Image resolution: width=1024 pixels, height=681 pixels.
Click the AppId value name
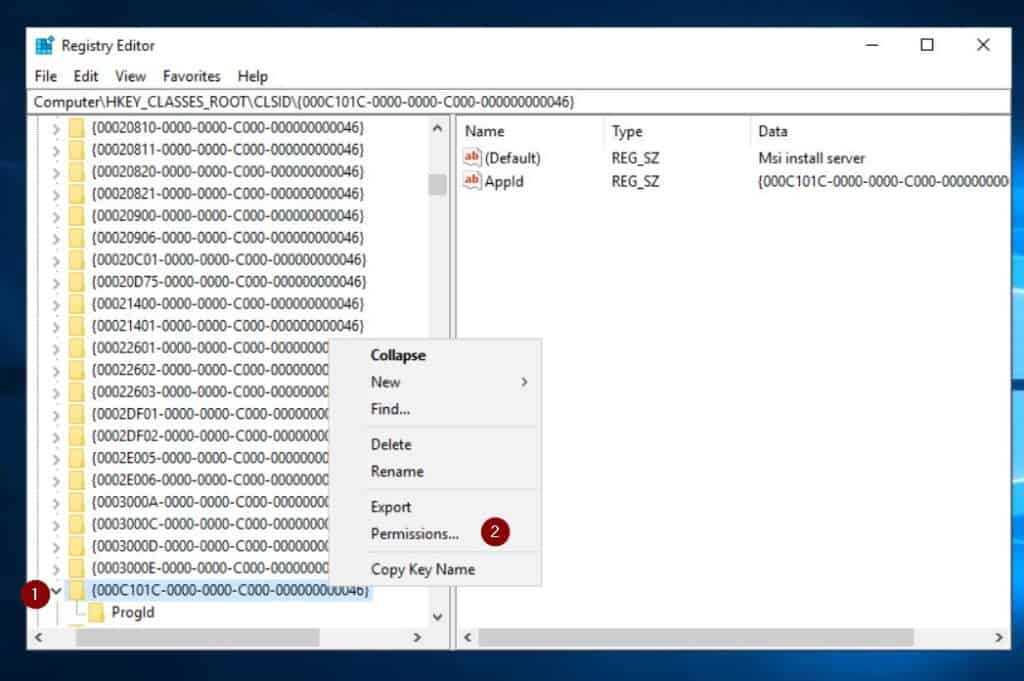point(504,182)
